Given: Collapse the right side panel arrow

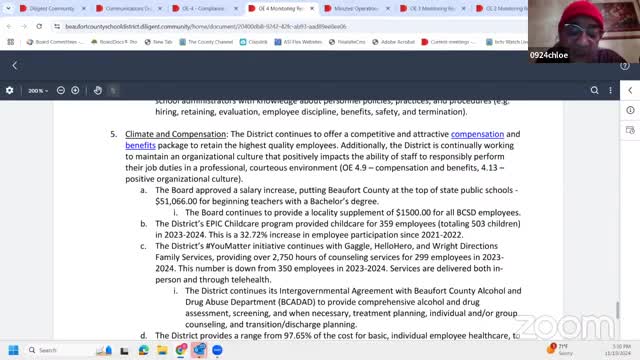Looking at the screenshot, I should click(x=630, y=90).
